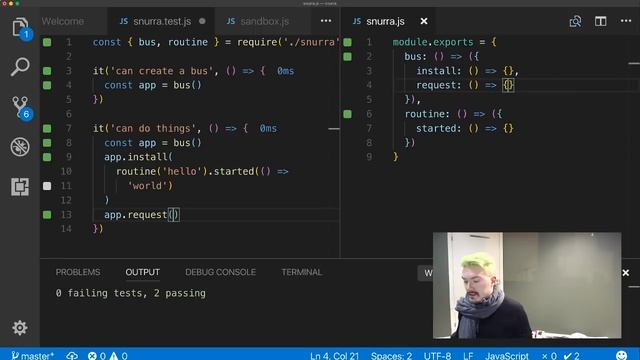
Task: Click the feedback smiley icon
Action: coord(621,355)
